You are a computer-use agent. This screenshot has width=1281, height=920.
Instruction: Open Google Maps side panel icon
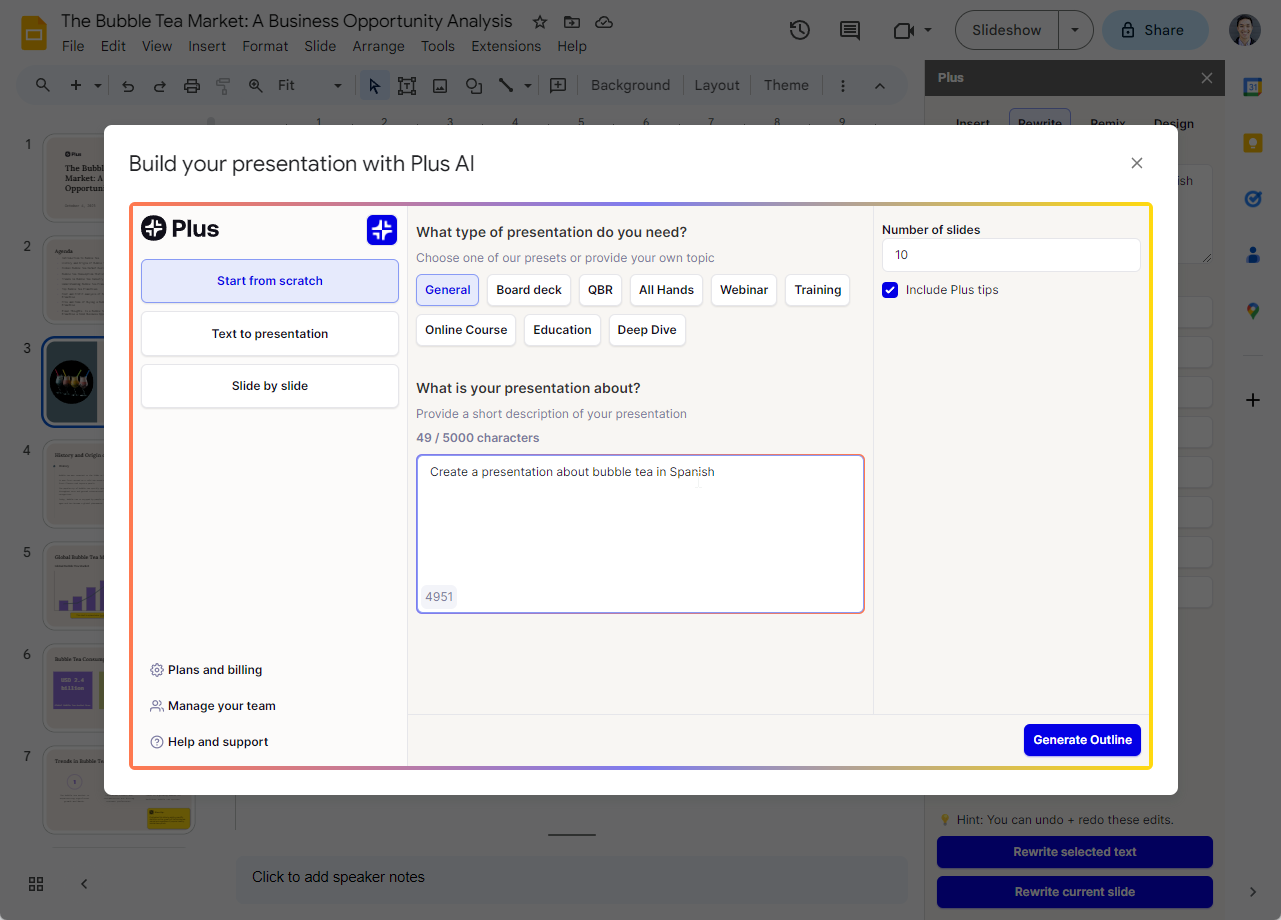1253,311
